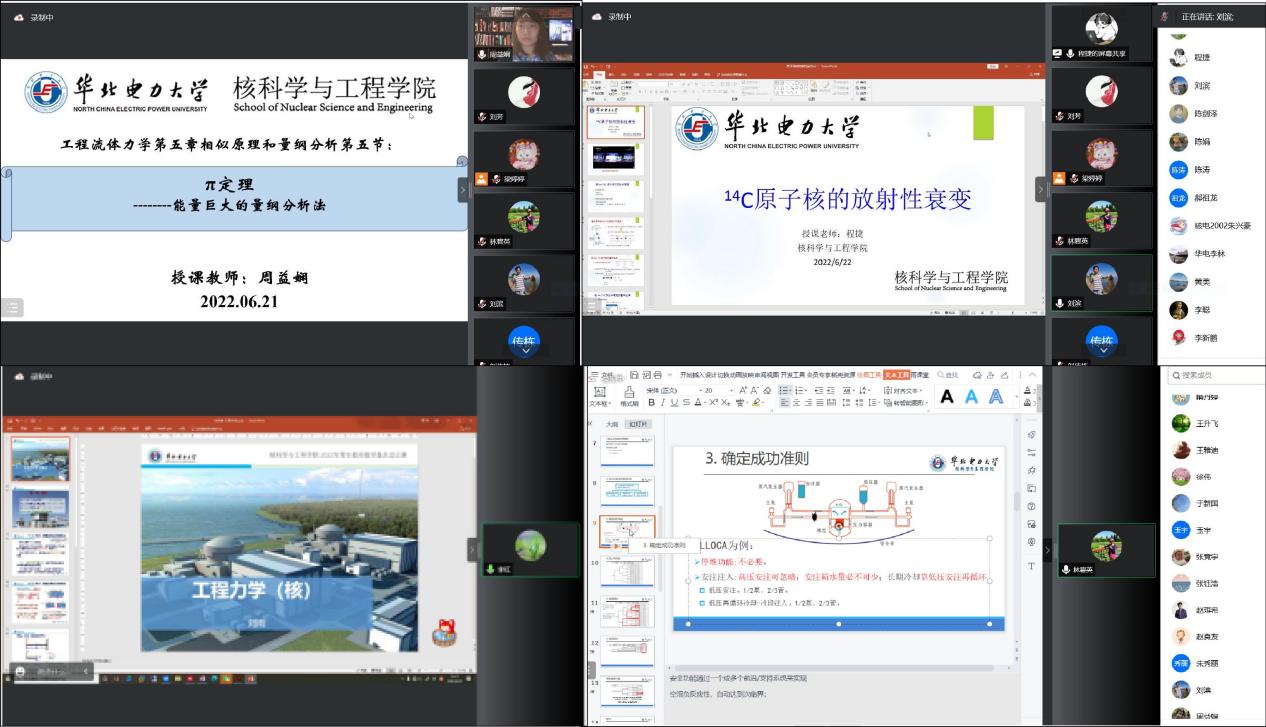Click the emoji reaction icon below 工程力学 slides
The width and height of the screenshot is (1266, 727).
point(441,632)
